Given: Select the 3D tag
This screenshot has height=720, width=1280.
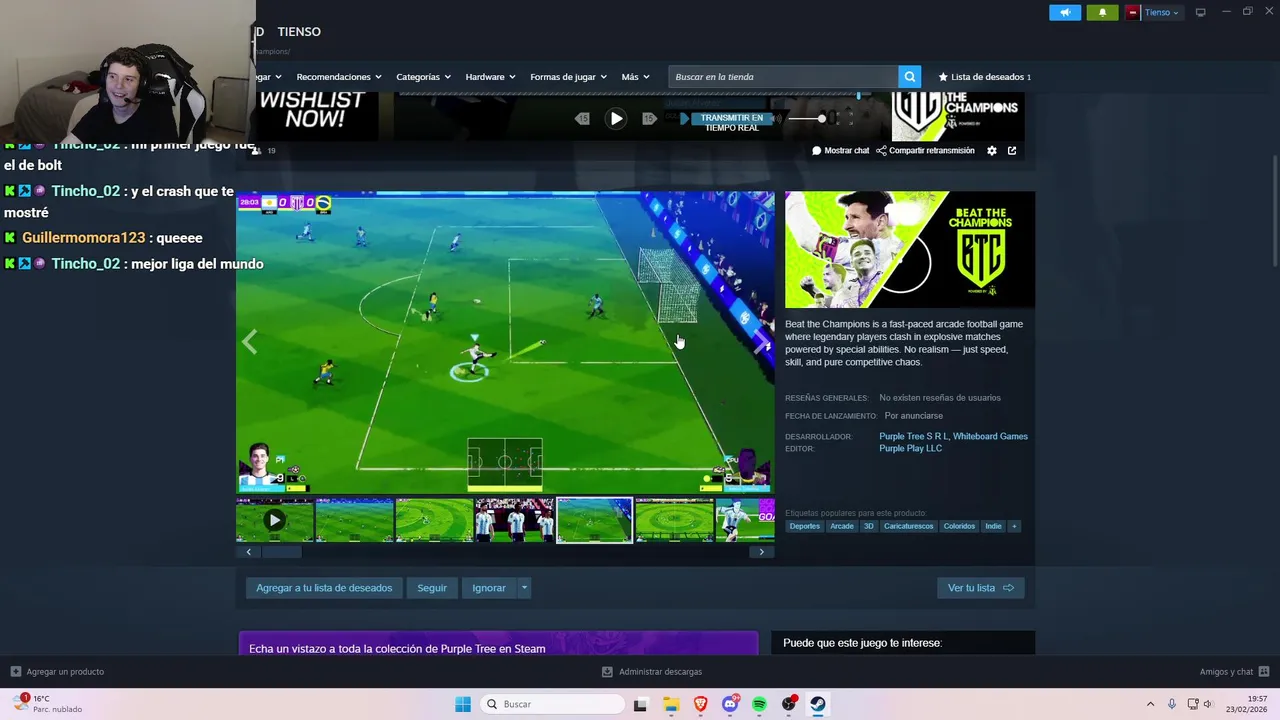Looking at the screenshot, I should coord(869,526).
